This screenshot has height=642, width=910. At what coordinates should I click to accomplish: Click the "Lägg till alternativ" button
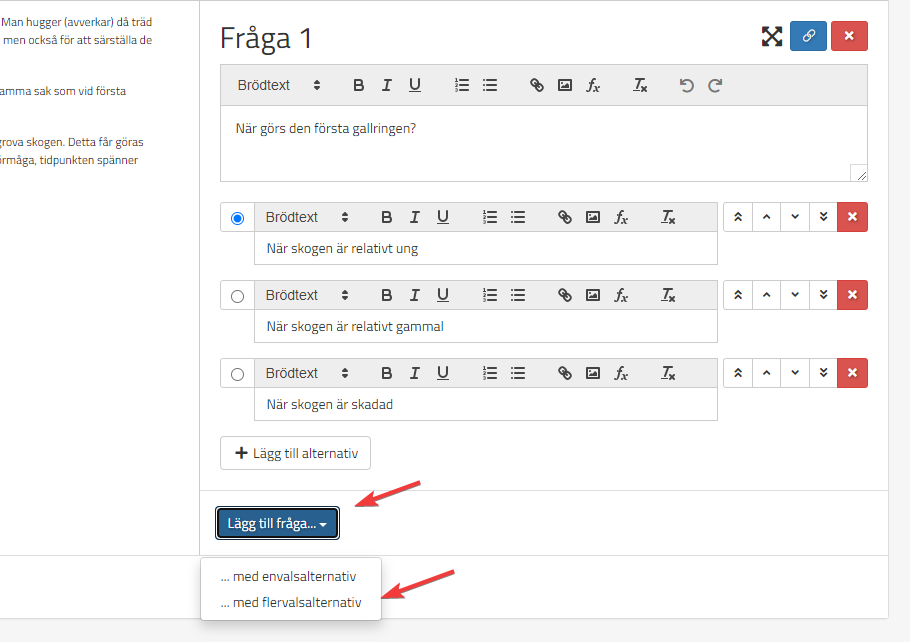click(x=295, y=453)
